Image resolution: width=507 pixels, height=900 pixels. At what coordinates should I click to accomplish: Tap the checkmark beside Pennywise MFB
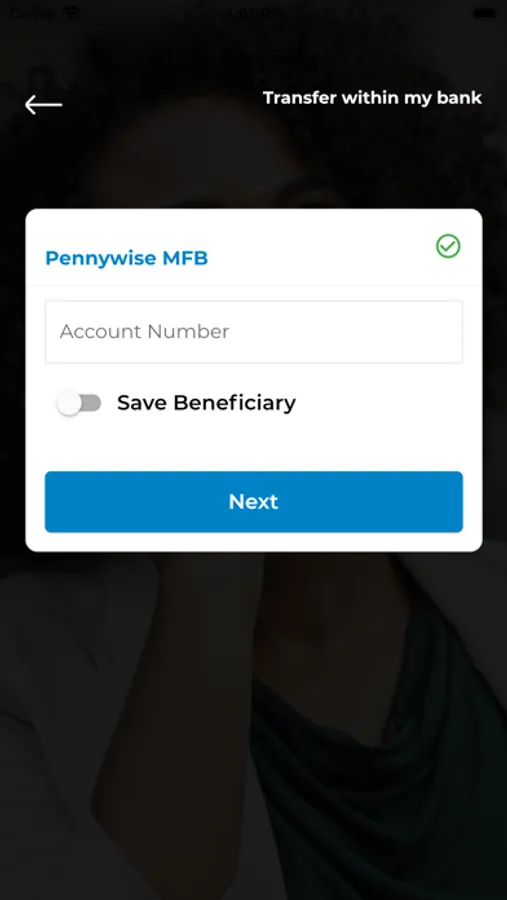coord(448,246)
